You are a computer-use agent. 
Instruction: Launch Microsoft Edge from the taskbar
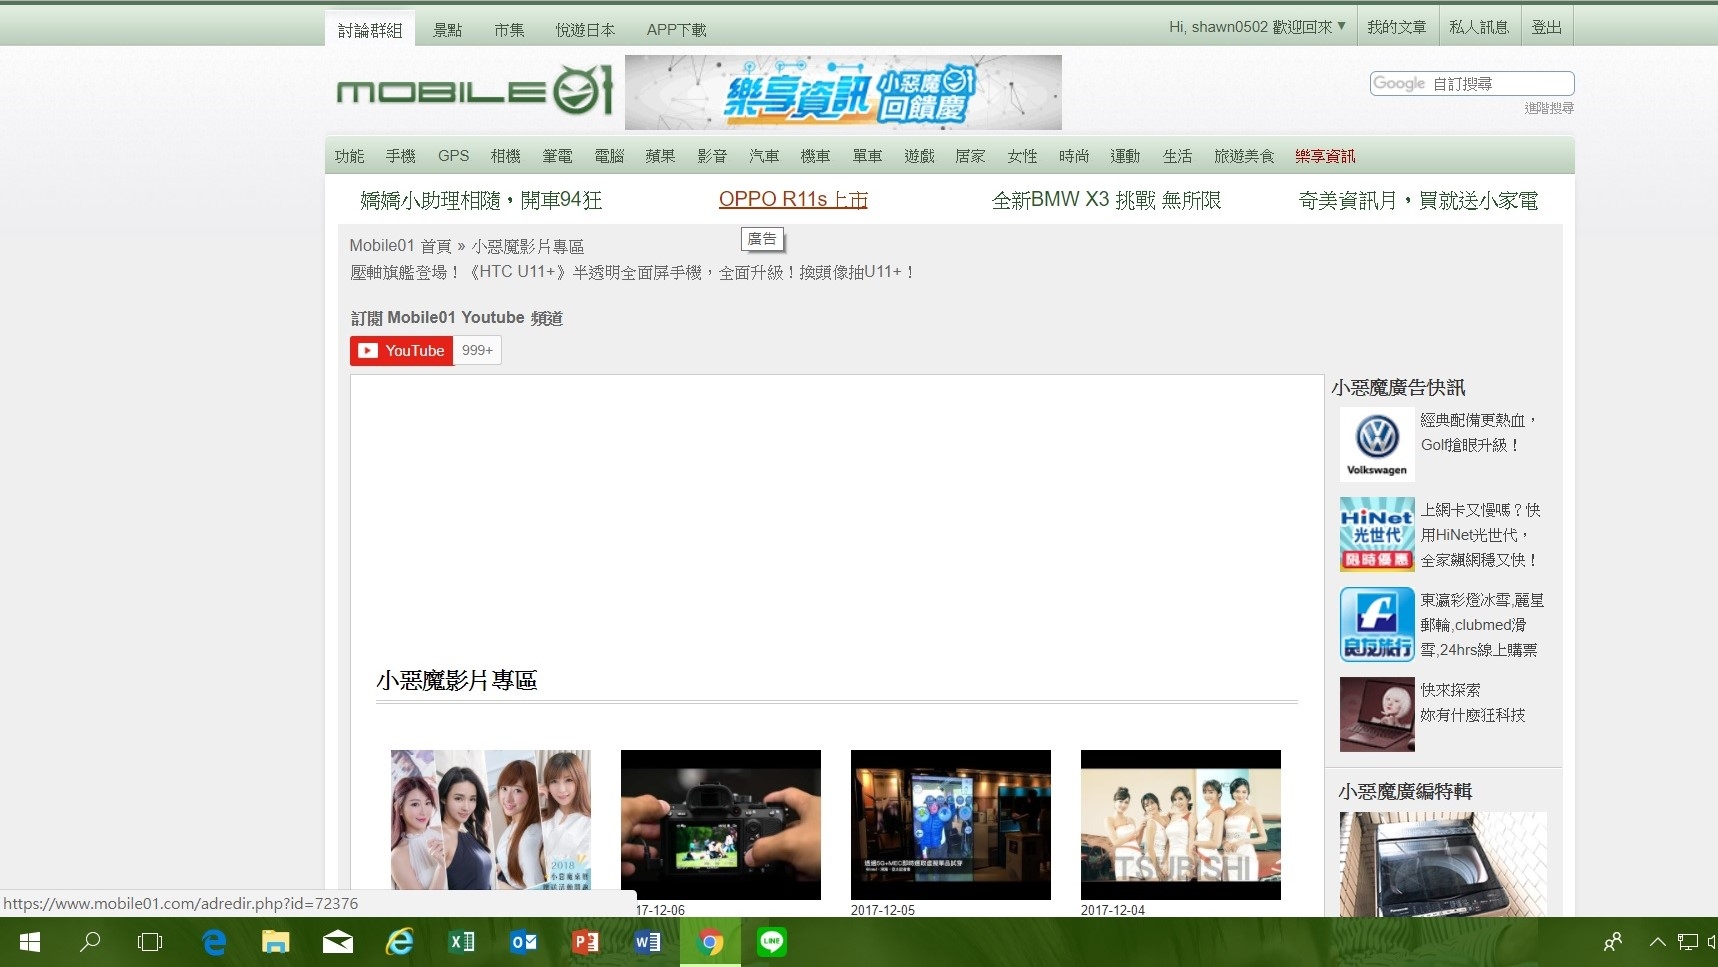click(x=214, y=942)
